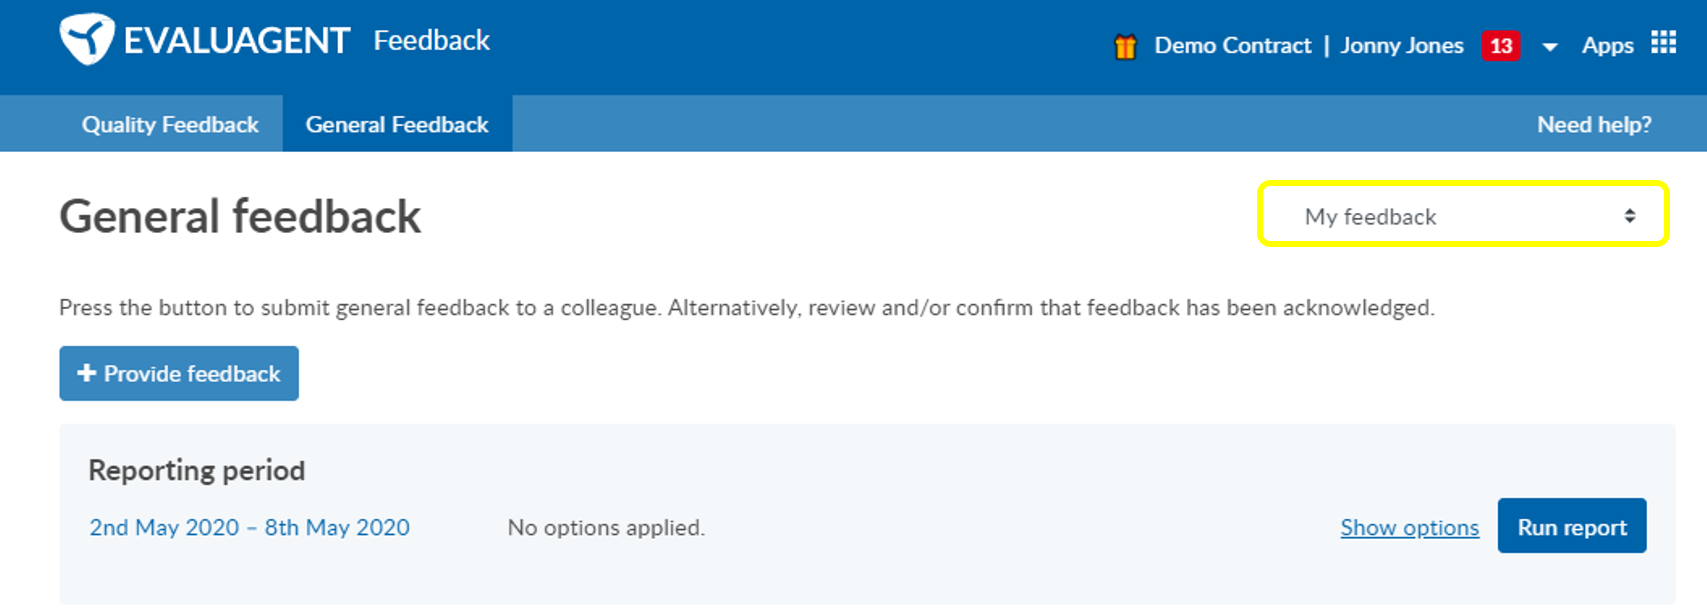Expand the user account dropdown arrow
This screenshot has width=1707, height=611.
coord(1549,47)
